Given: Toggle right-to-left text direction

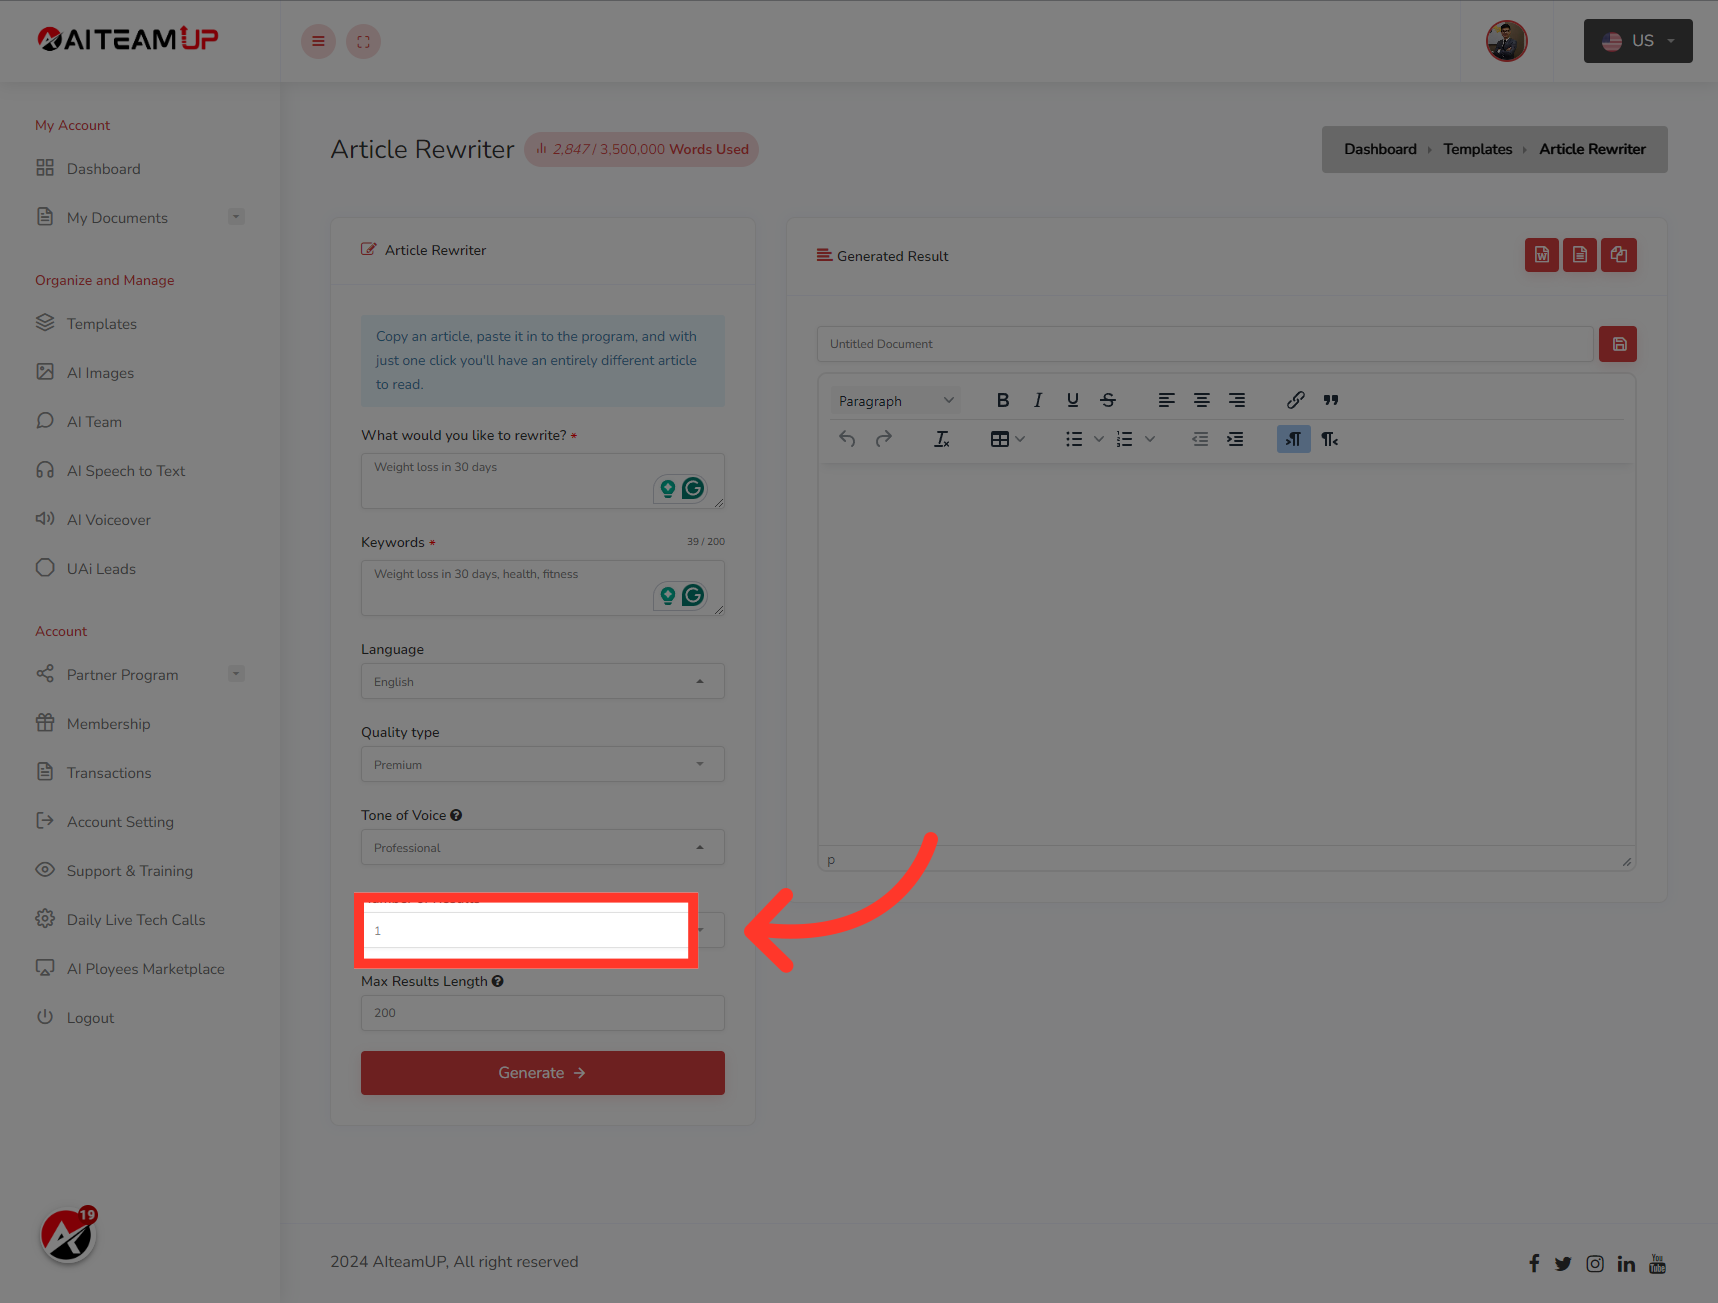Looking at the screenshot, I should (x=1329, y=438).
